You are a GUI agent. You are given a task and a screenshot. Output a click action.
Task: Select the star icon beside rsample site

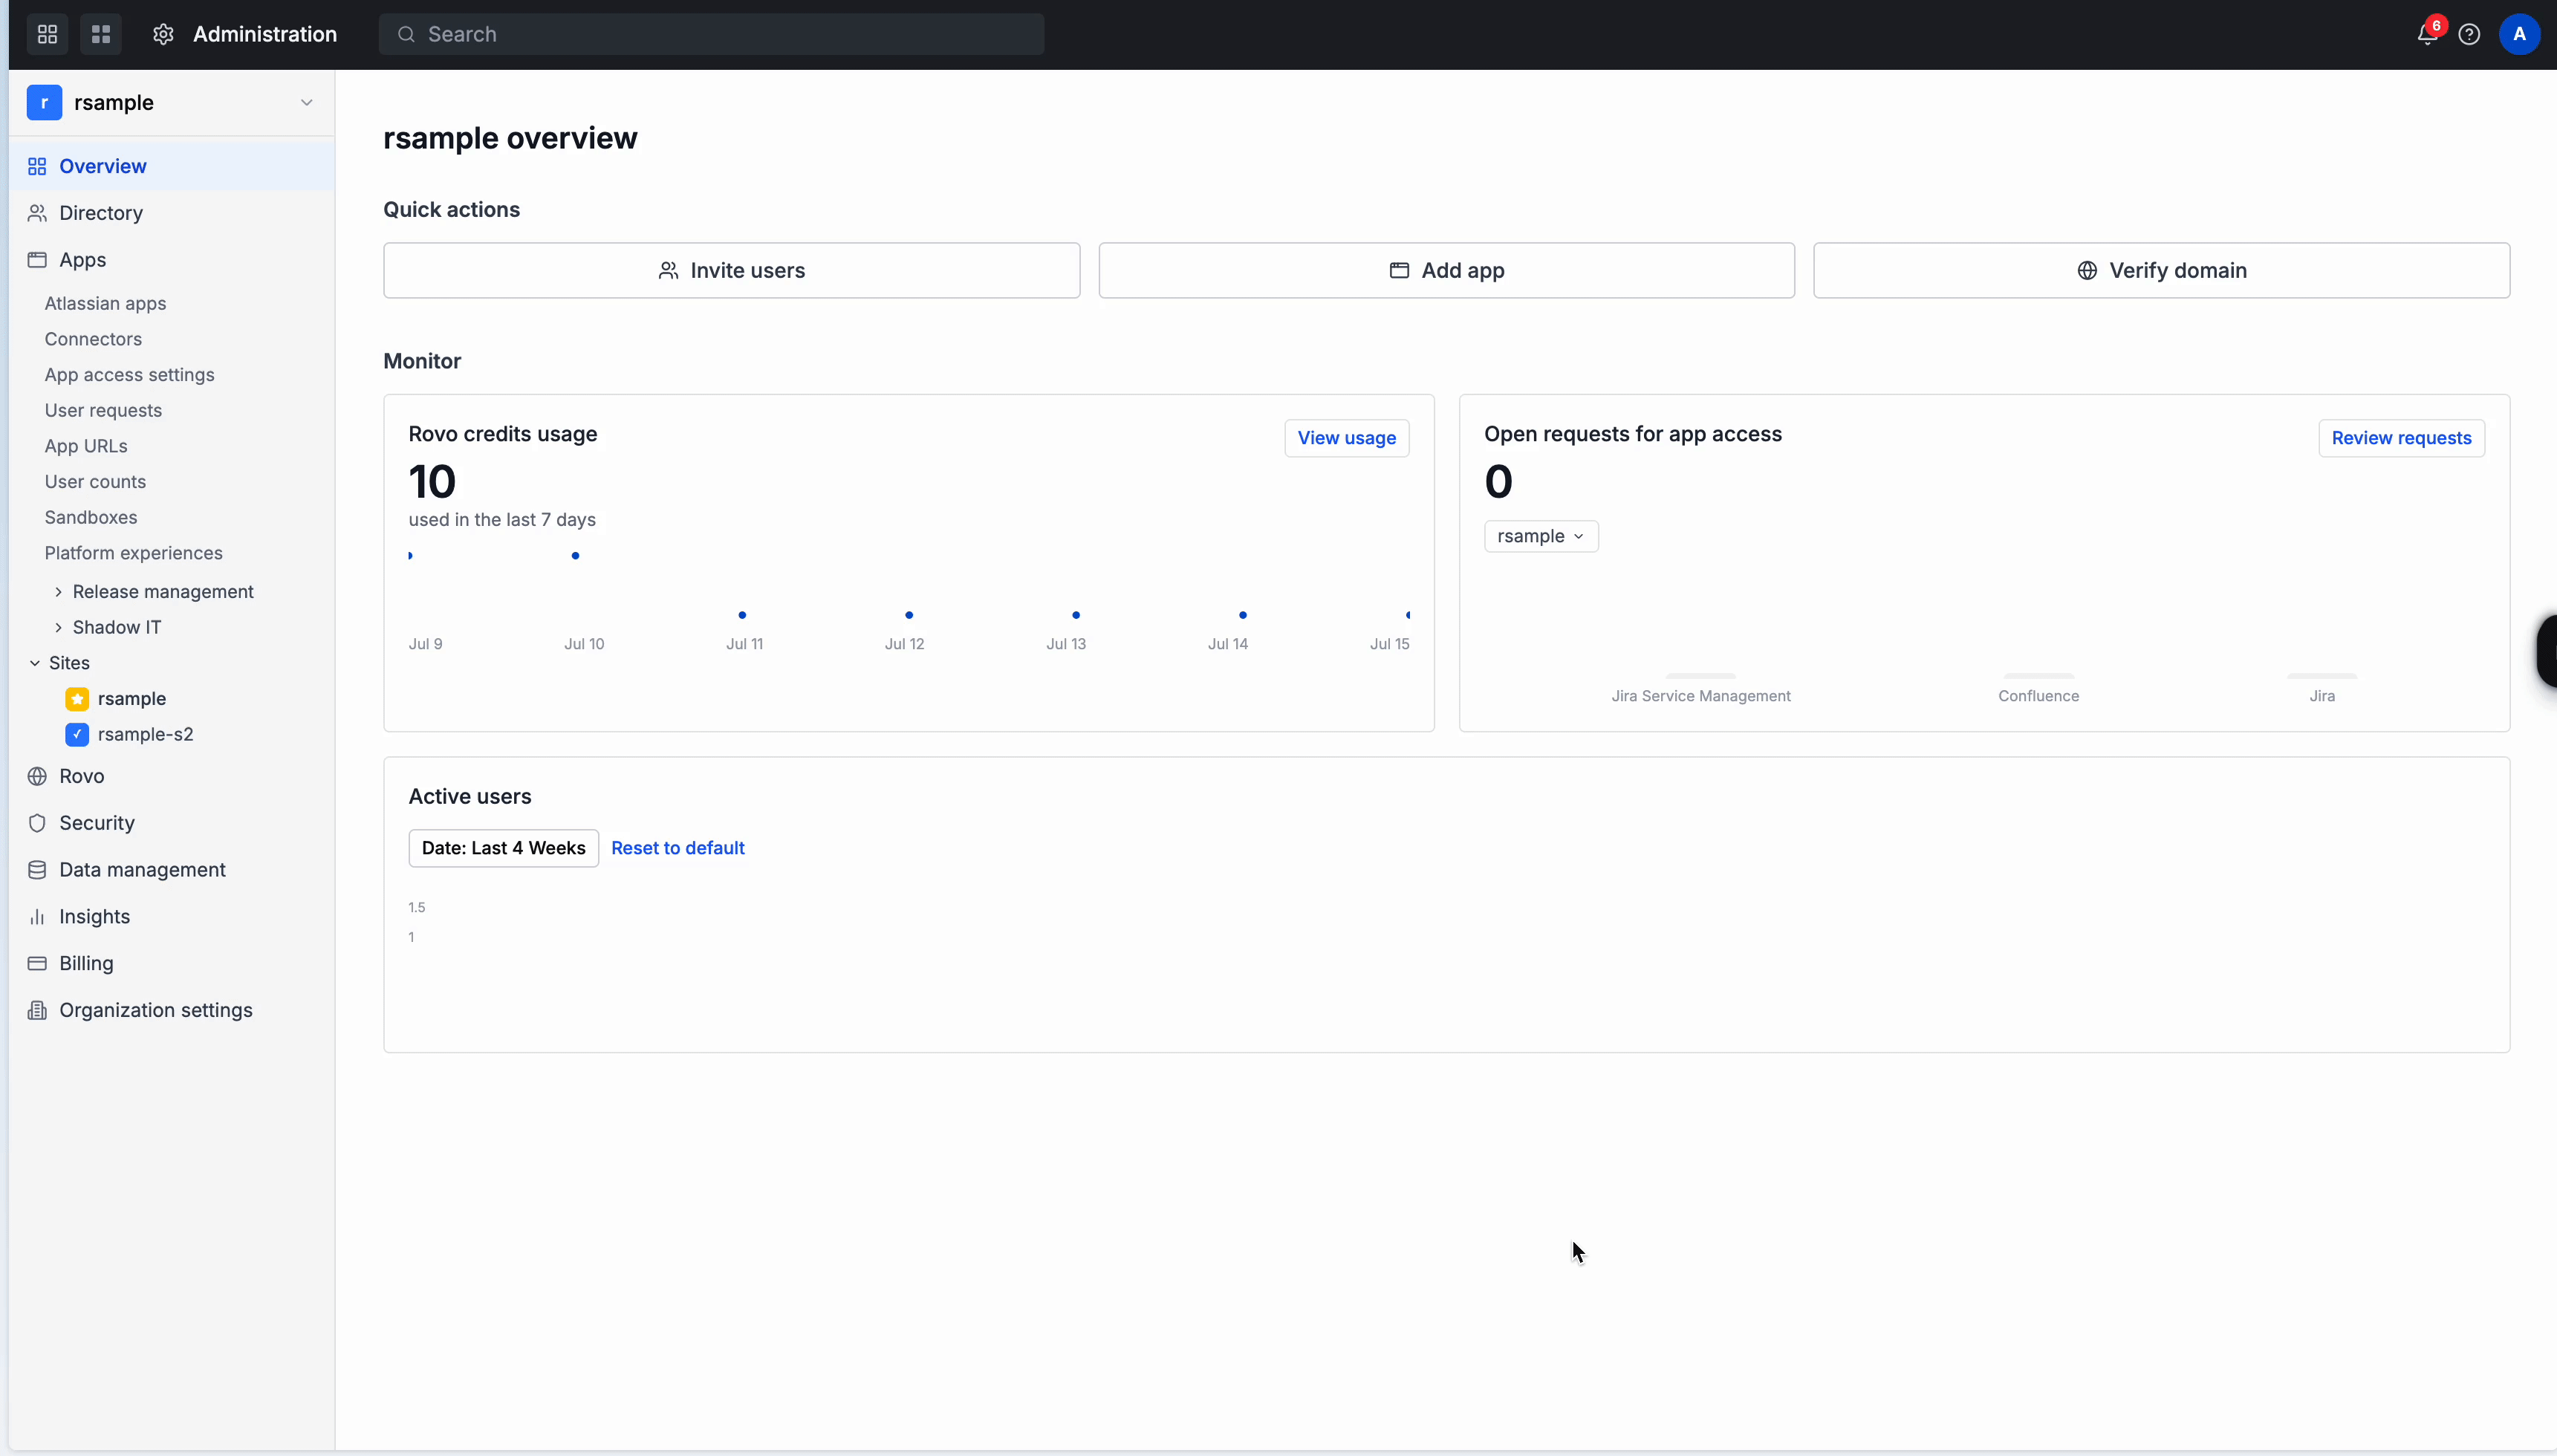pos(77,698)
